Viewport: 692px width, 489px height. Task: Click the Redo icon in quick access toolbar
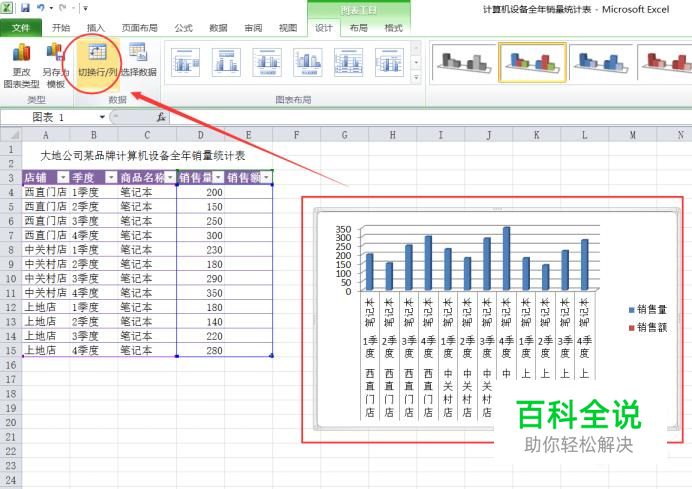[63, 8]
